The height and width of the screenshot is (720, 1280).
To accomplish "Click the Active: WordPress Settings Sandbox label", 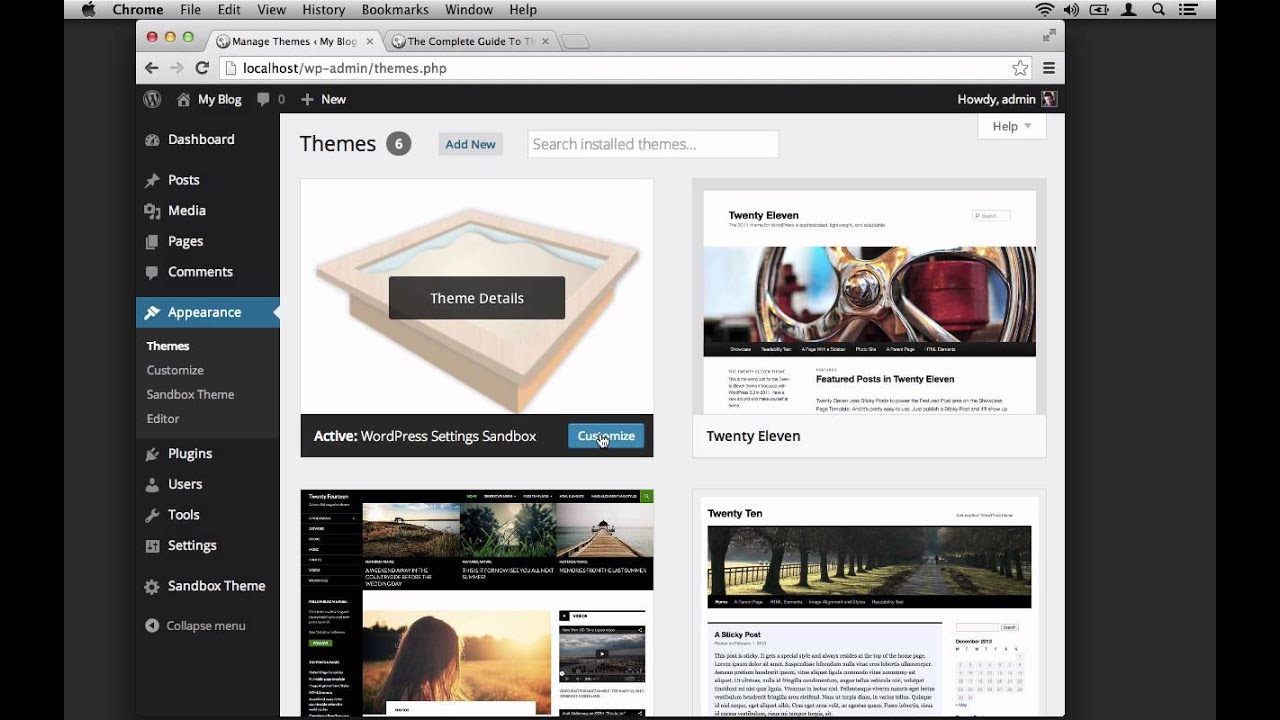I will [x=425, y=436].
